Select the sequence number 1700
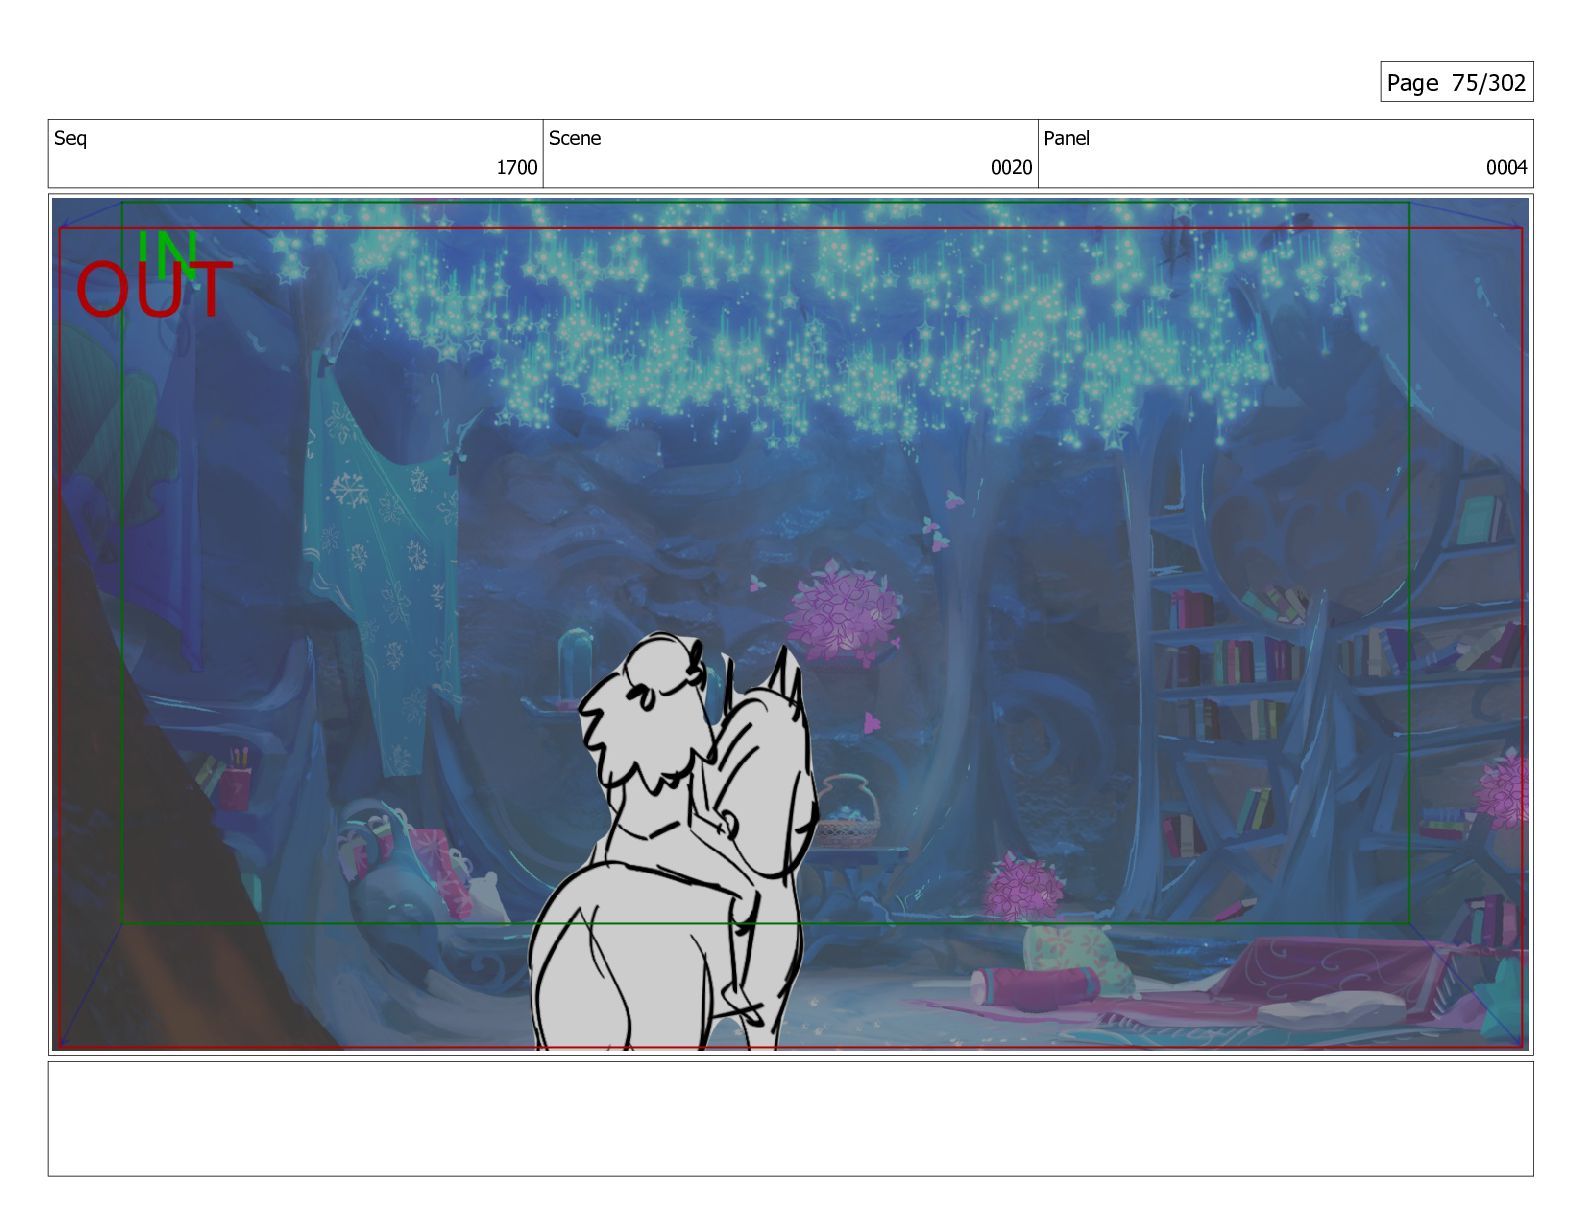 (x=517, y=167)
